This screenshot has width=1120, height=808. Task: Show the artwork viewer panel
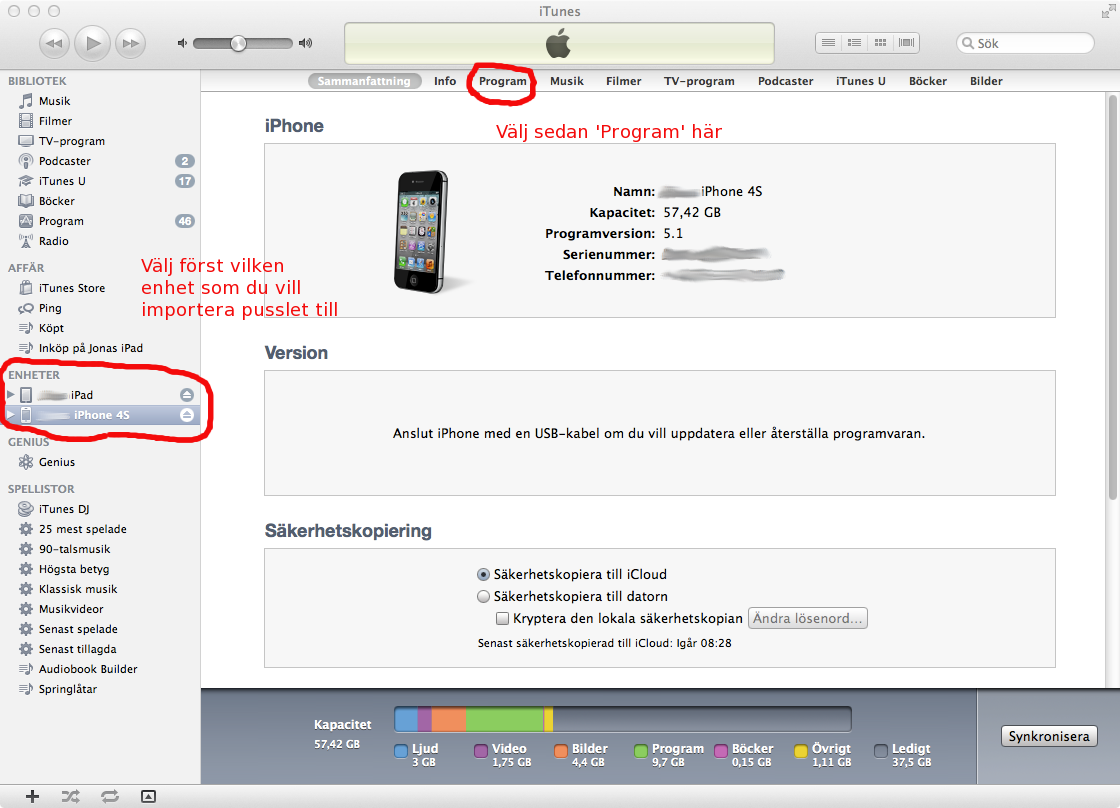point(149,797)
